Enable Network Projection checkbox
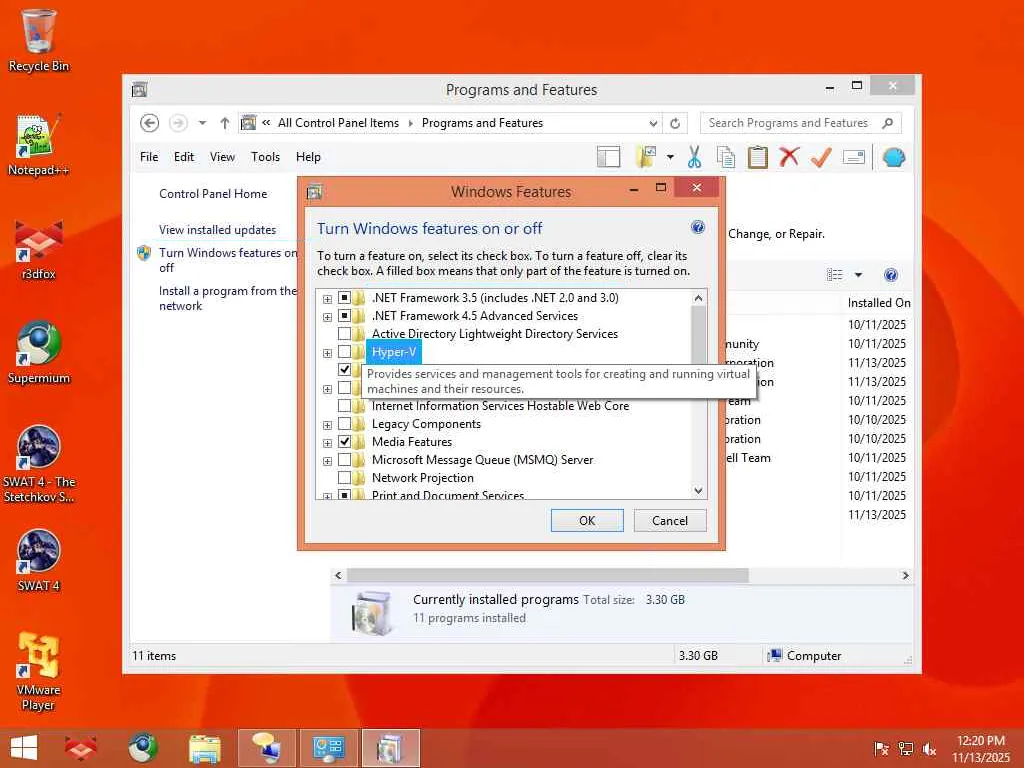 click(344, 477)
